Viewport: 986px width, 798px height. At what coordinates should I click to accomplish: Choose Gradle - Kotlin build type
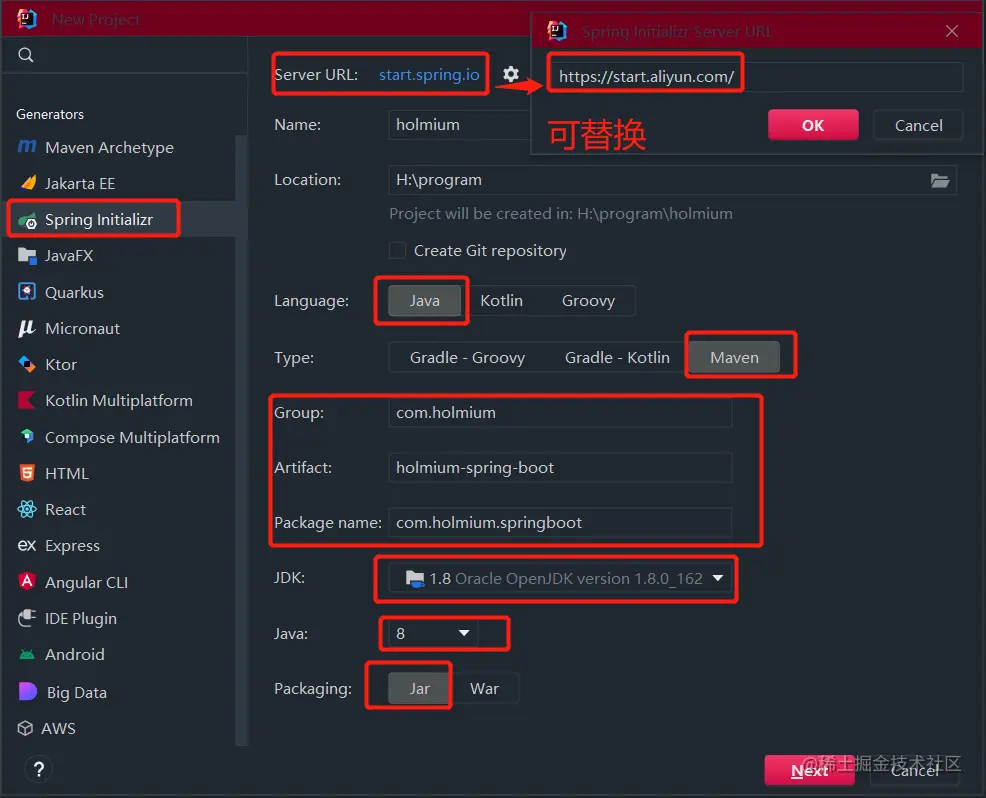click(617, 357)
